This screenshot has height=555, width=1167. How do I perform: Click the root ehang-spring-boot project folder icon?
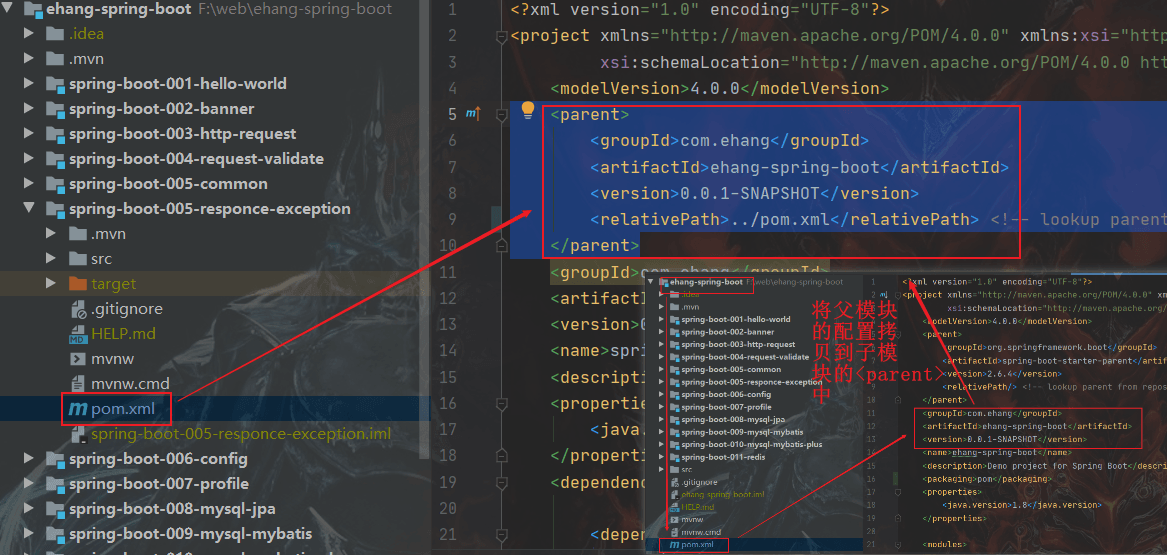(x=33, y=9)
